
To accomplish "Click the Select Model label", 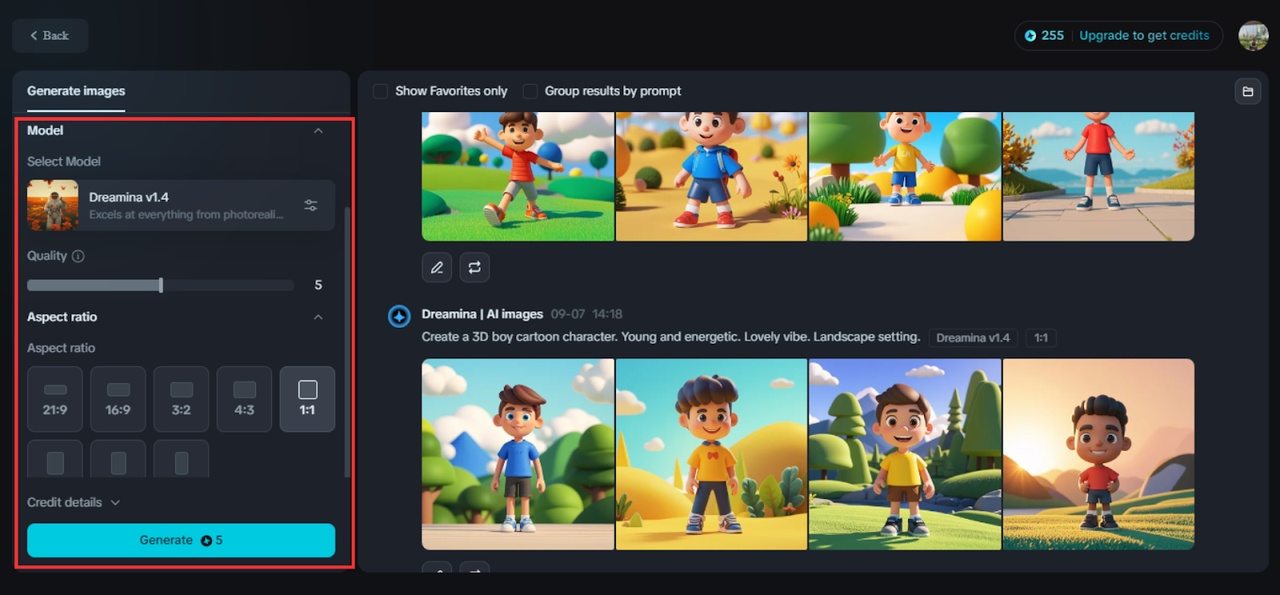I will [x=64, y=161].
